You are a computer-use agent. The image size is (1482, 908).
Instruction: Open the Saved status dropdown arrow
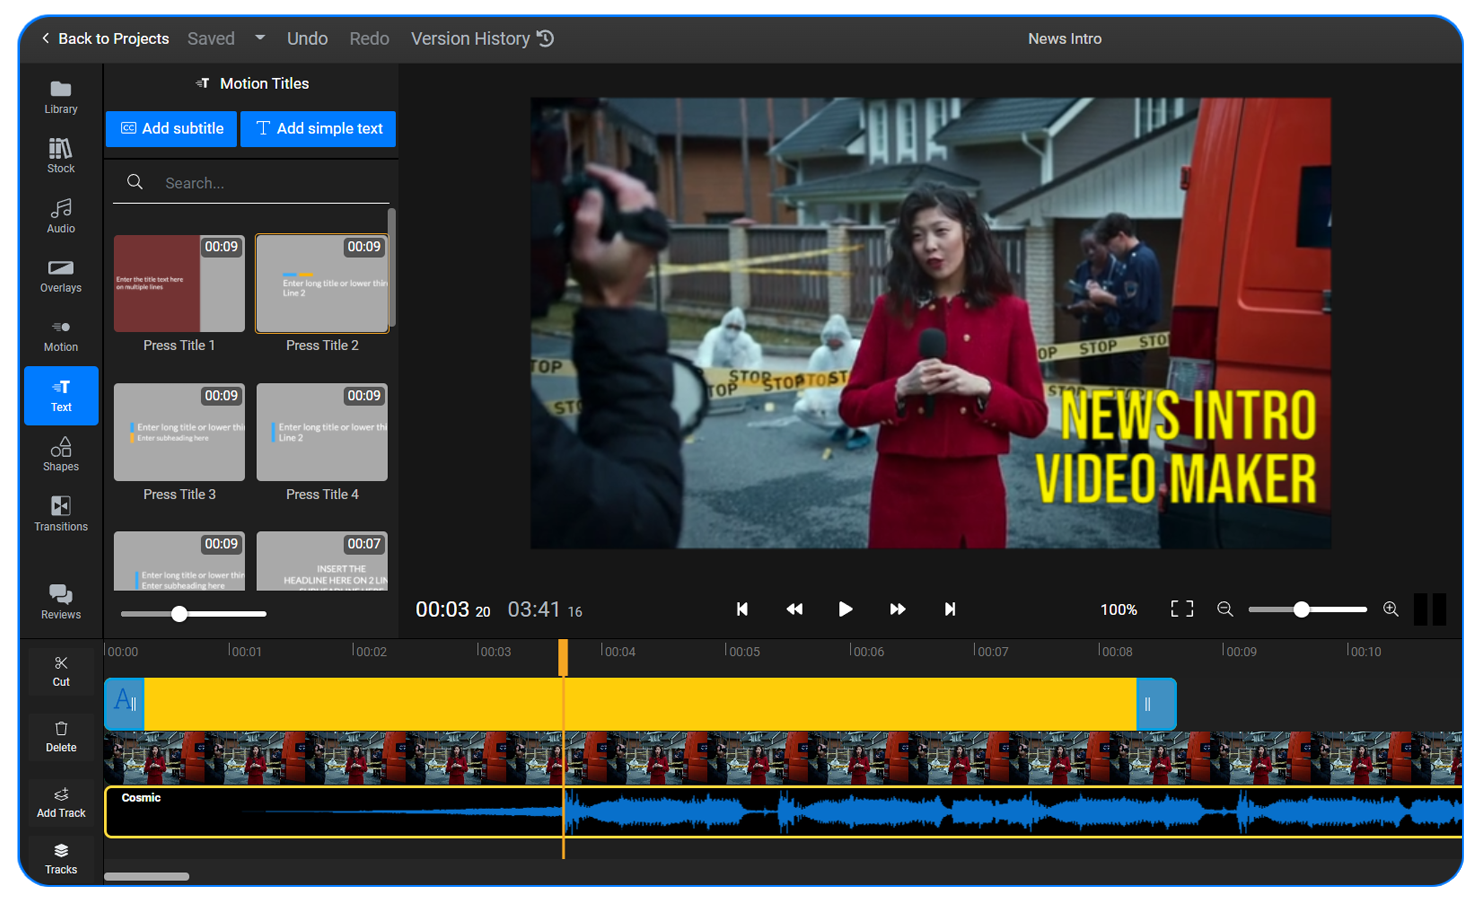tap(259, 38)
